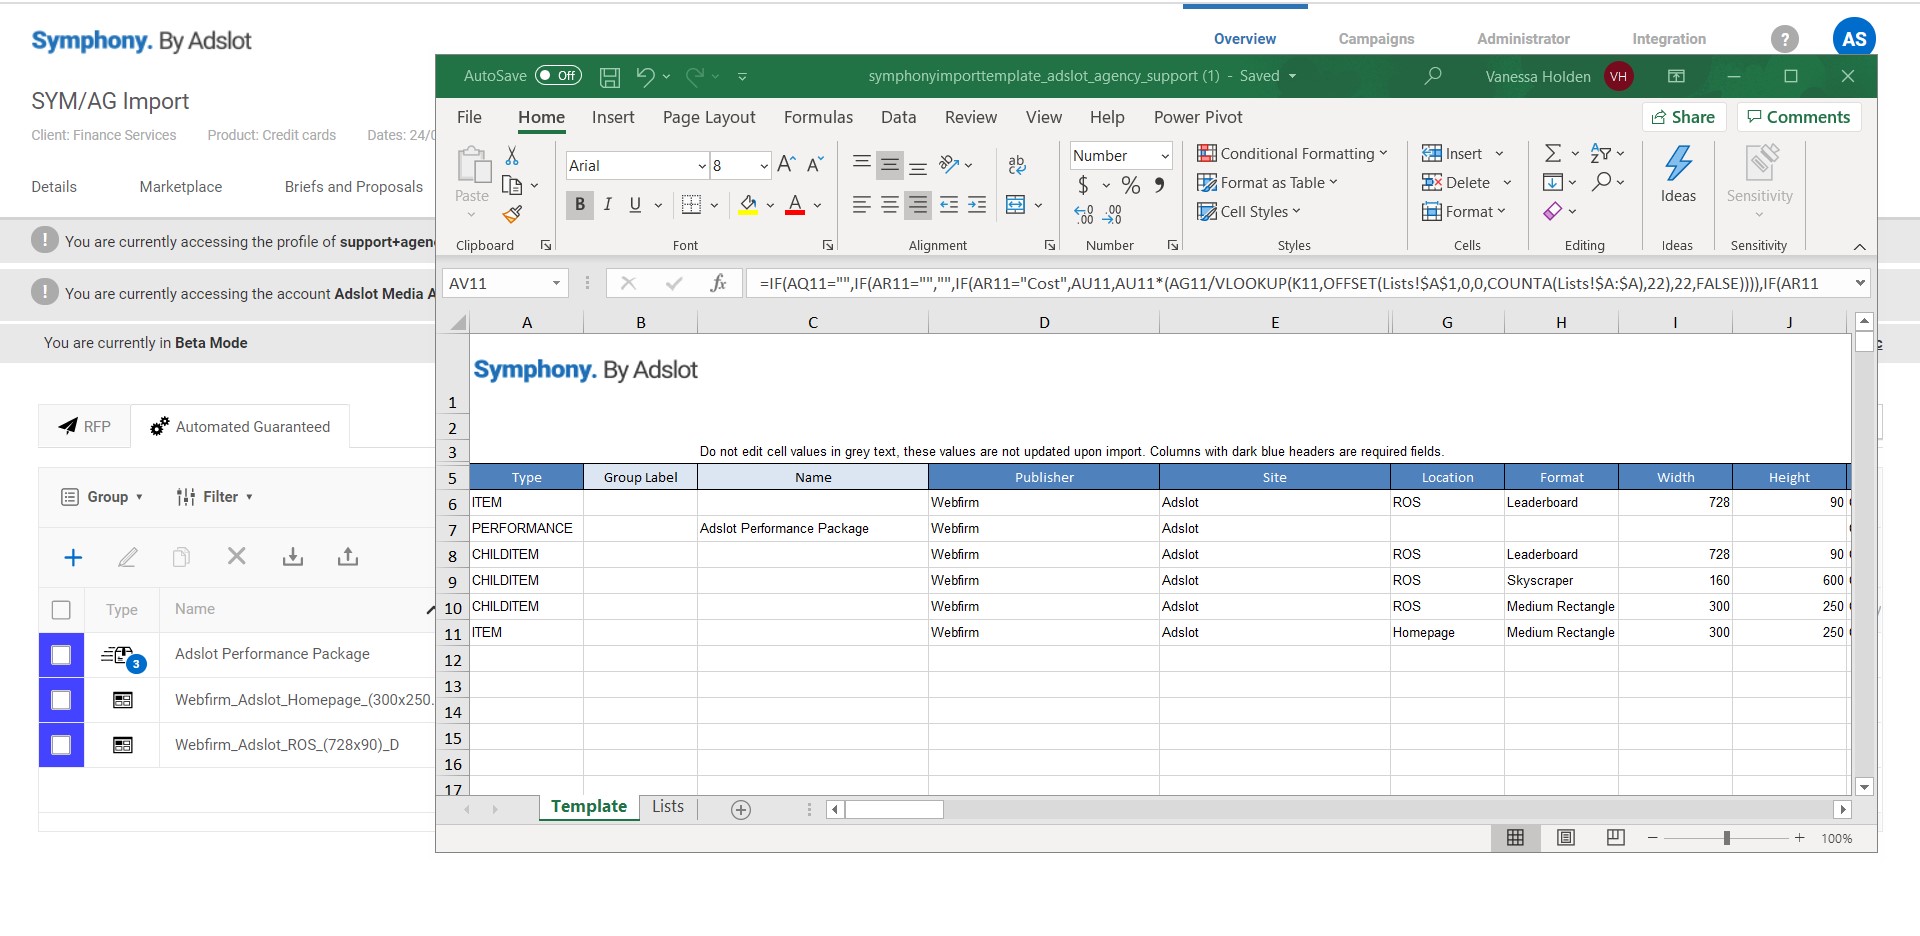The image size is (1920, 936).
Task: Open the Briefs and Proposals link
Action: [x=354, y=187]
